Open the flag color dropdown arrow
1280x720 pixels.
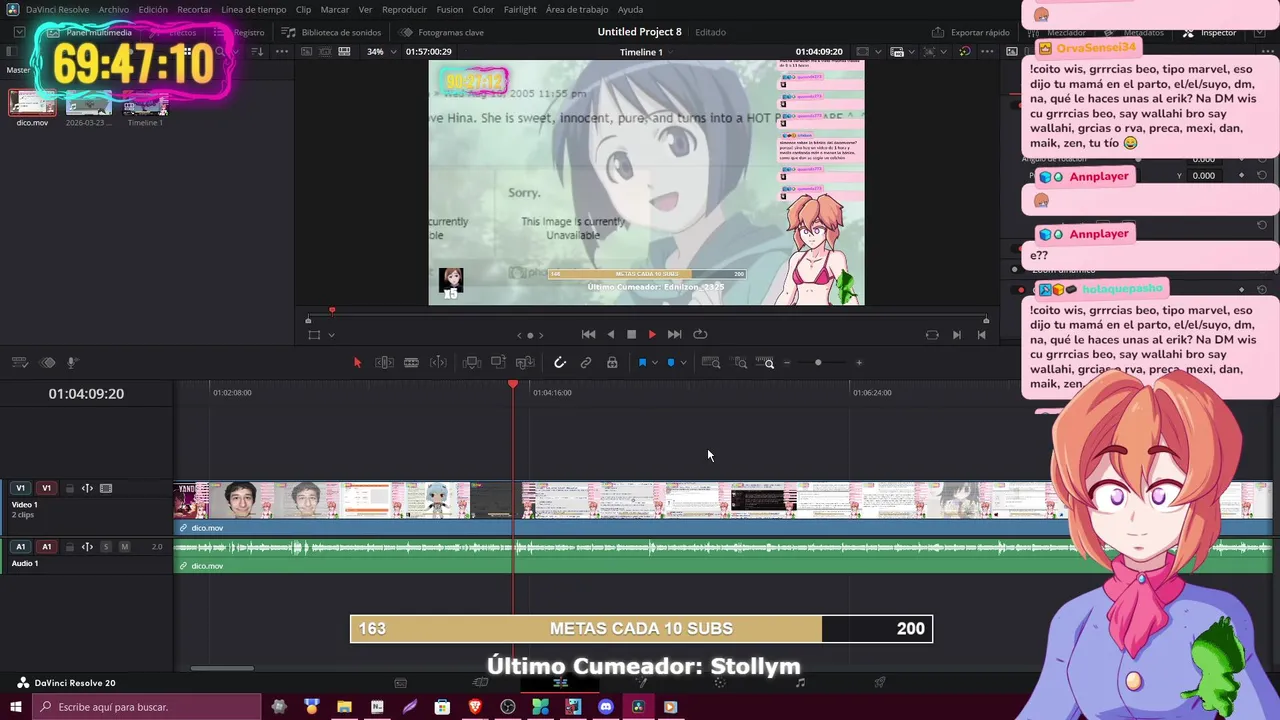[x=654, y=363]
